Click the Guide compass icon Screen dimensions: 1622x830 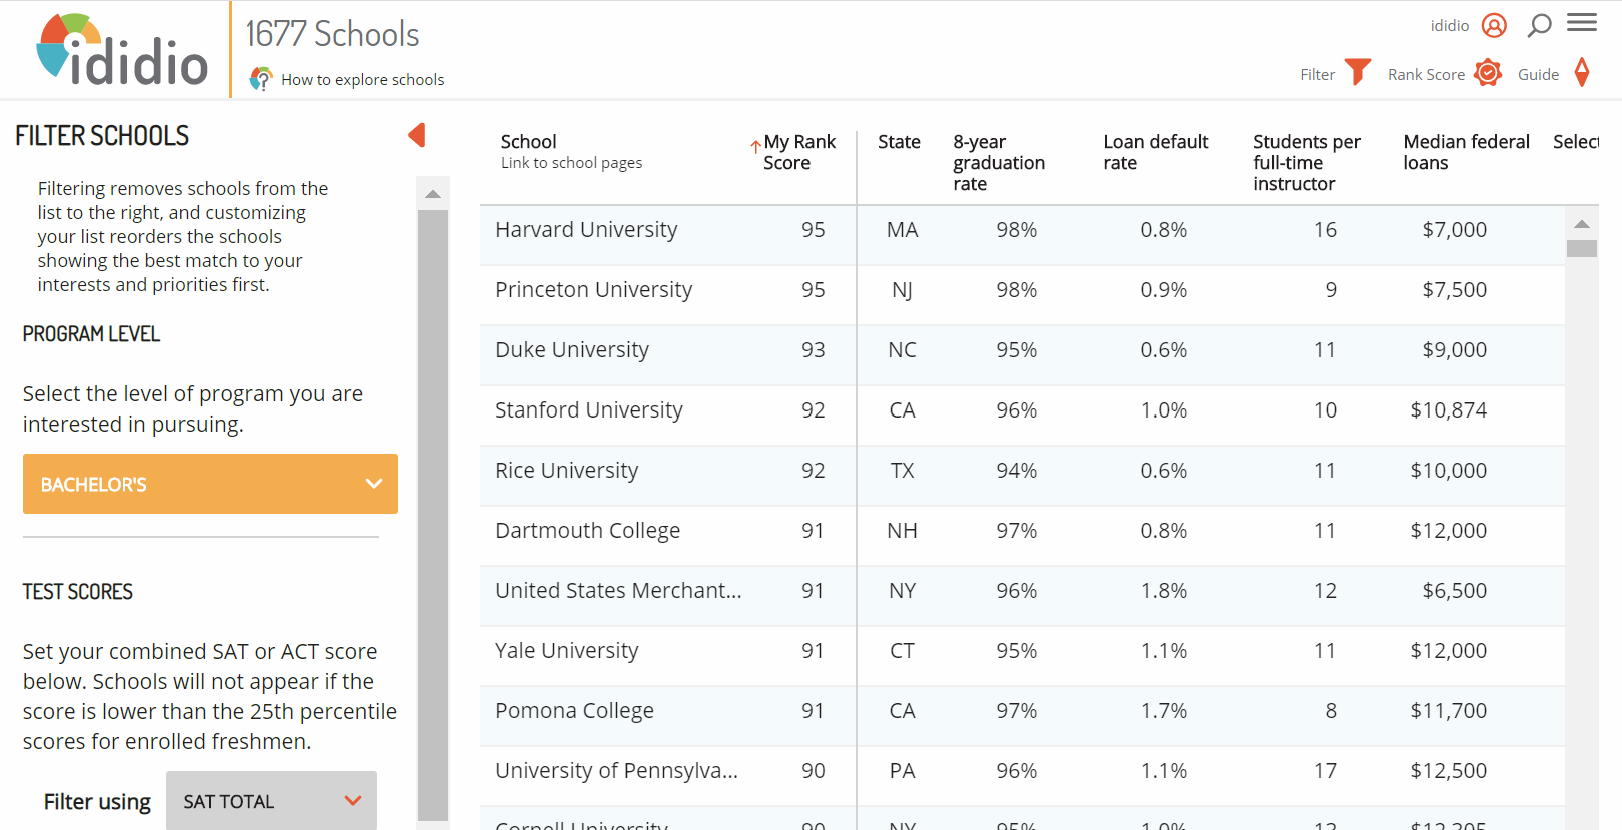1582,73
